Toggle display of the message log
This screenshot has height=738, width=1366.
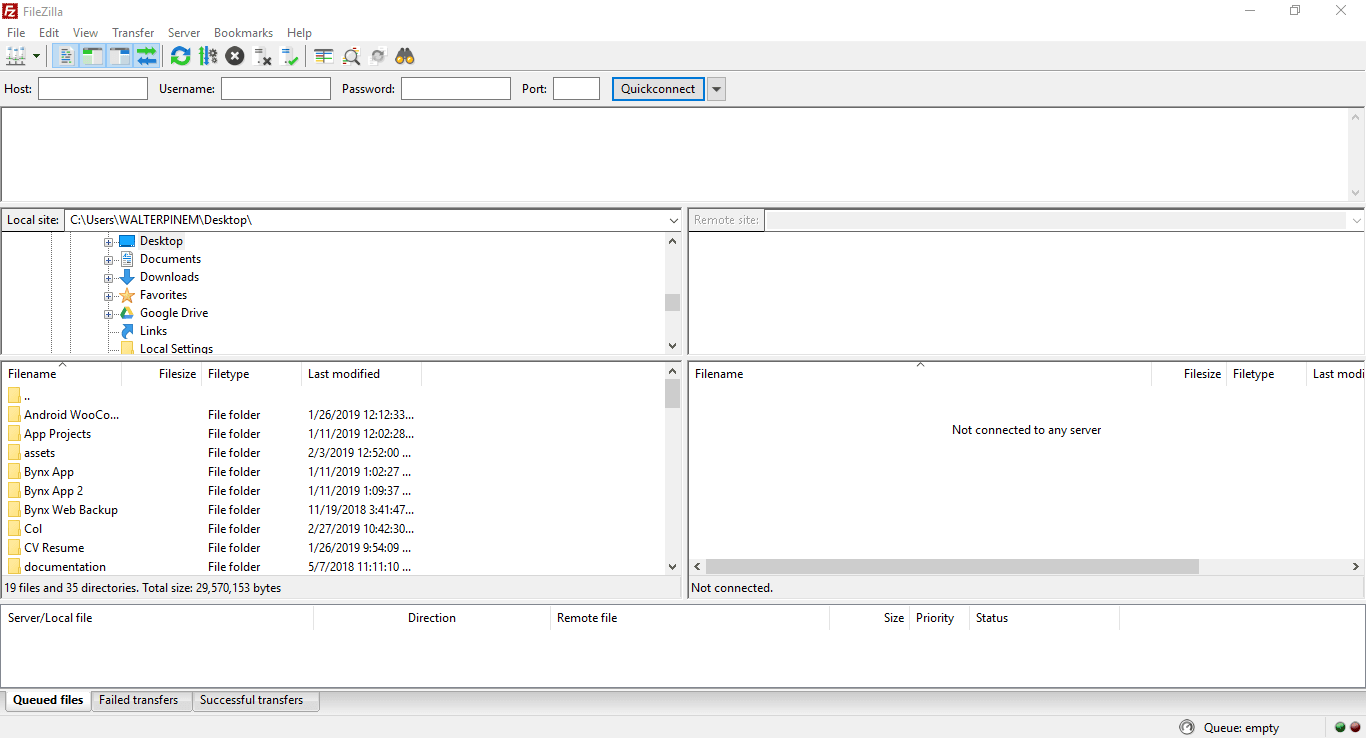[x=65, y=56]
